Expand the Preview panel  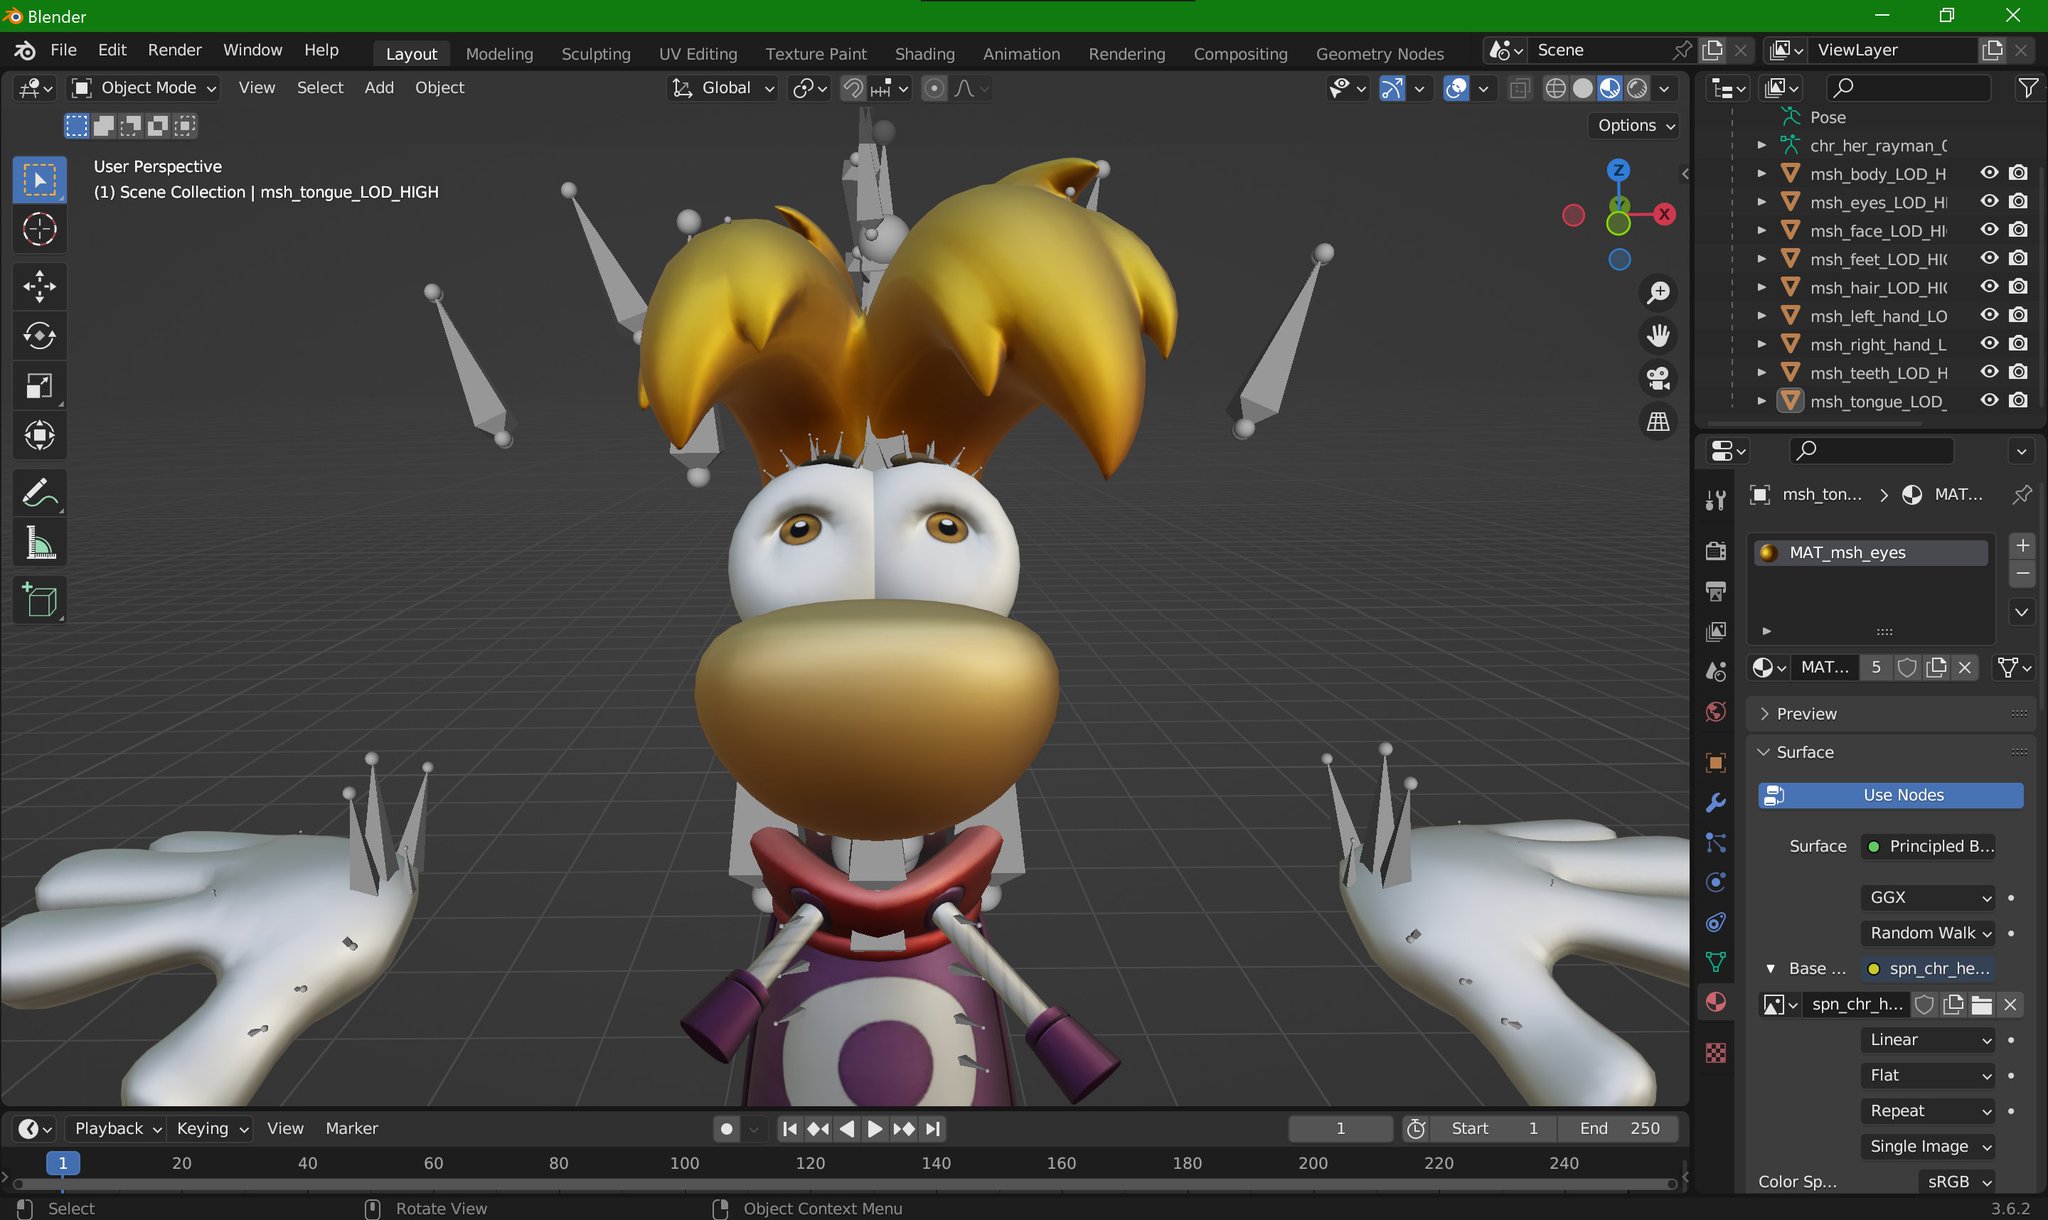1890,714
